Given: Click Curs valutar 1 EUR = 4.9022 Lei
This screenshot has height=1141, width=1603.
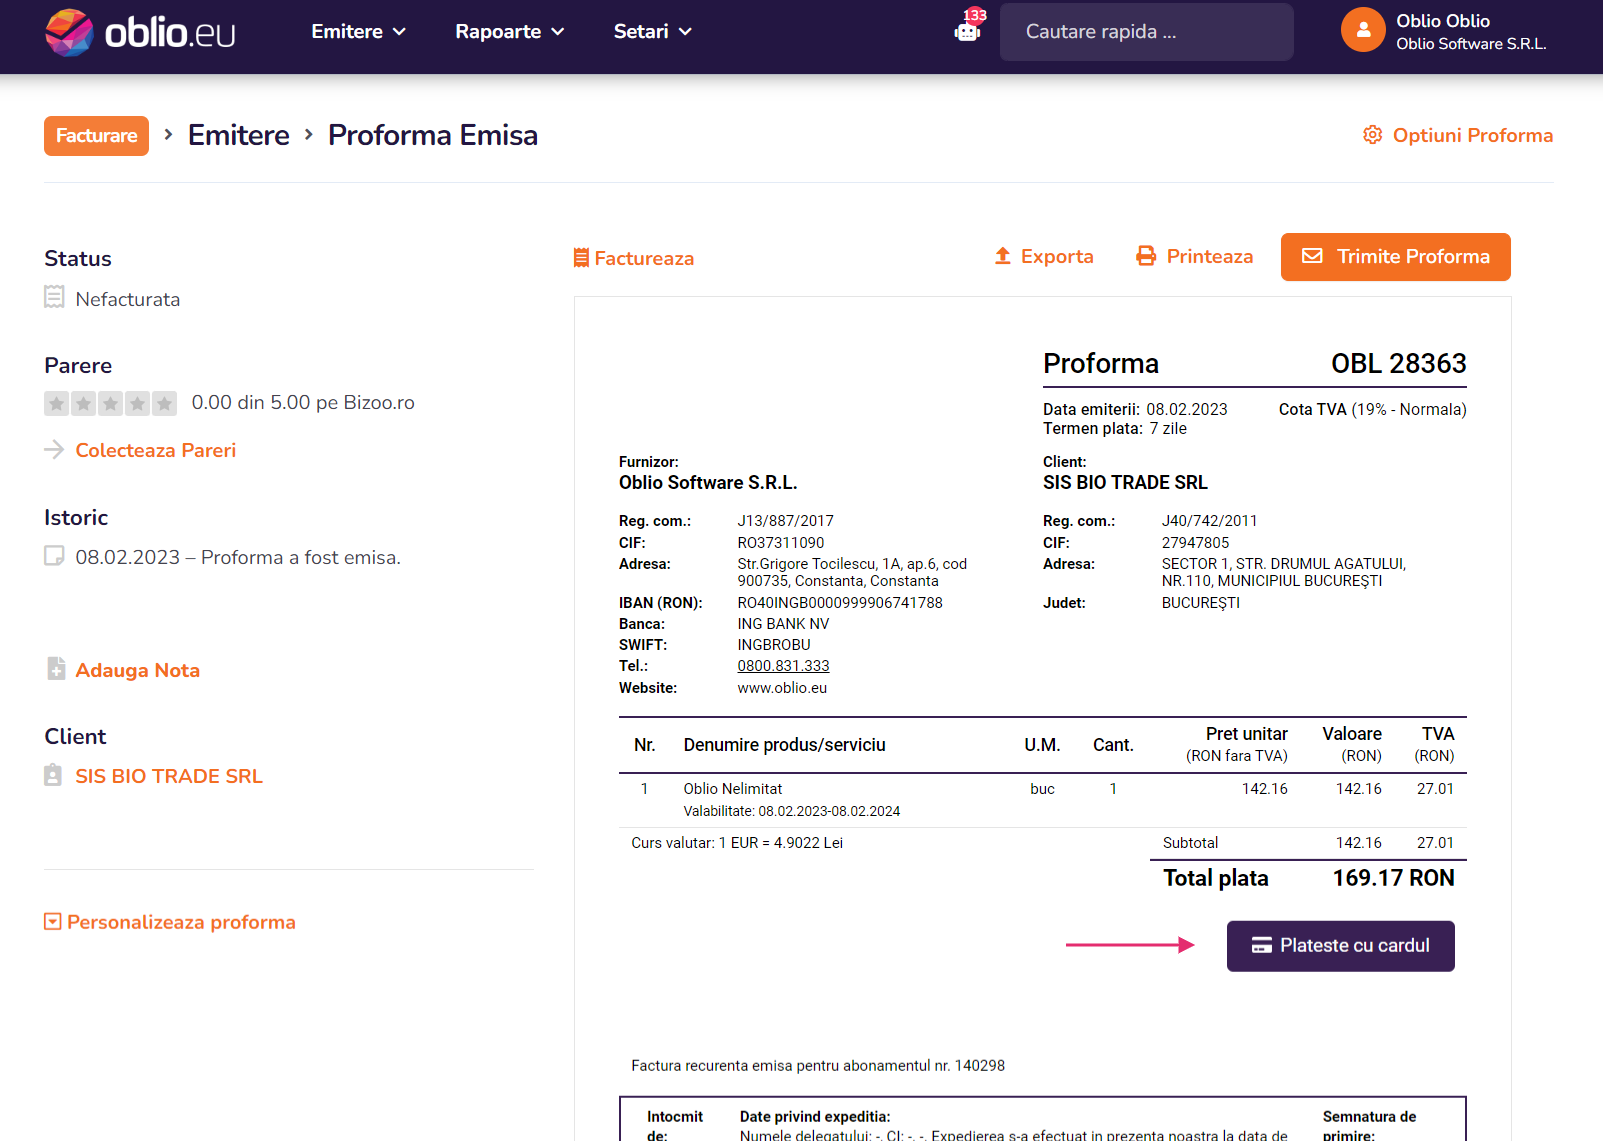Looking at the screenshot, I should (737, 843).
